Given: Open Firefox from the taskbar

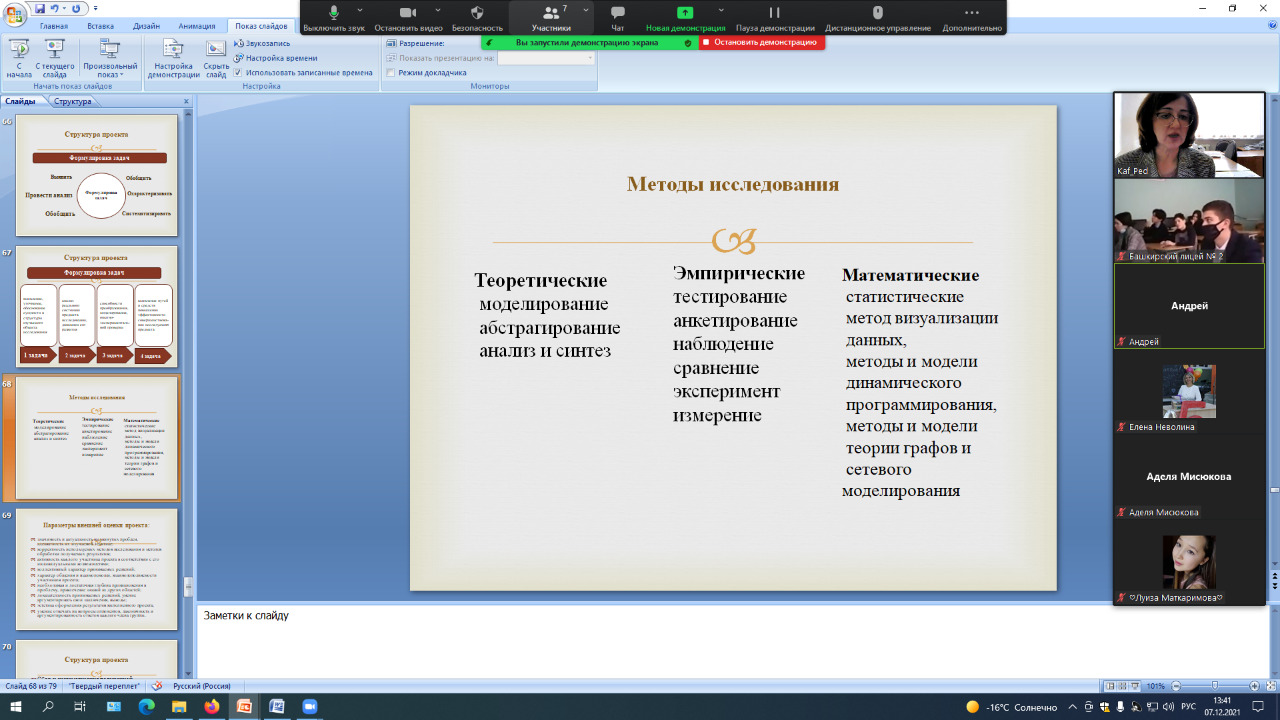Looking at the screenshot, I should 211,707.
